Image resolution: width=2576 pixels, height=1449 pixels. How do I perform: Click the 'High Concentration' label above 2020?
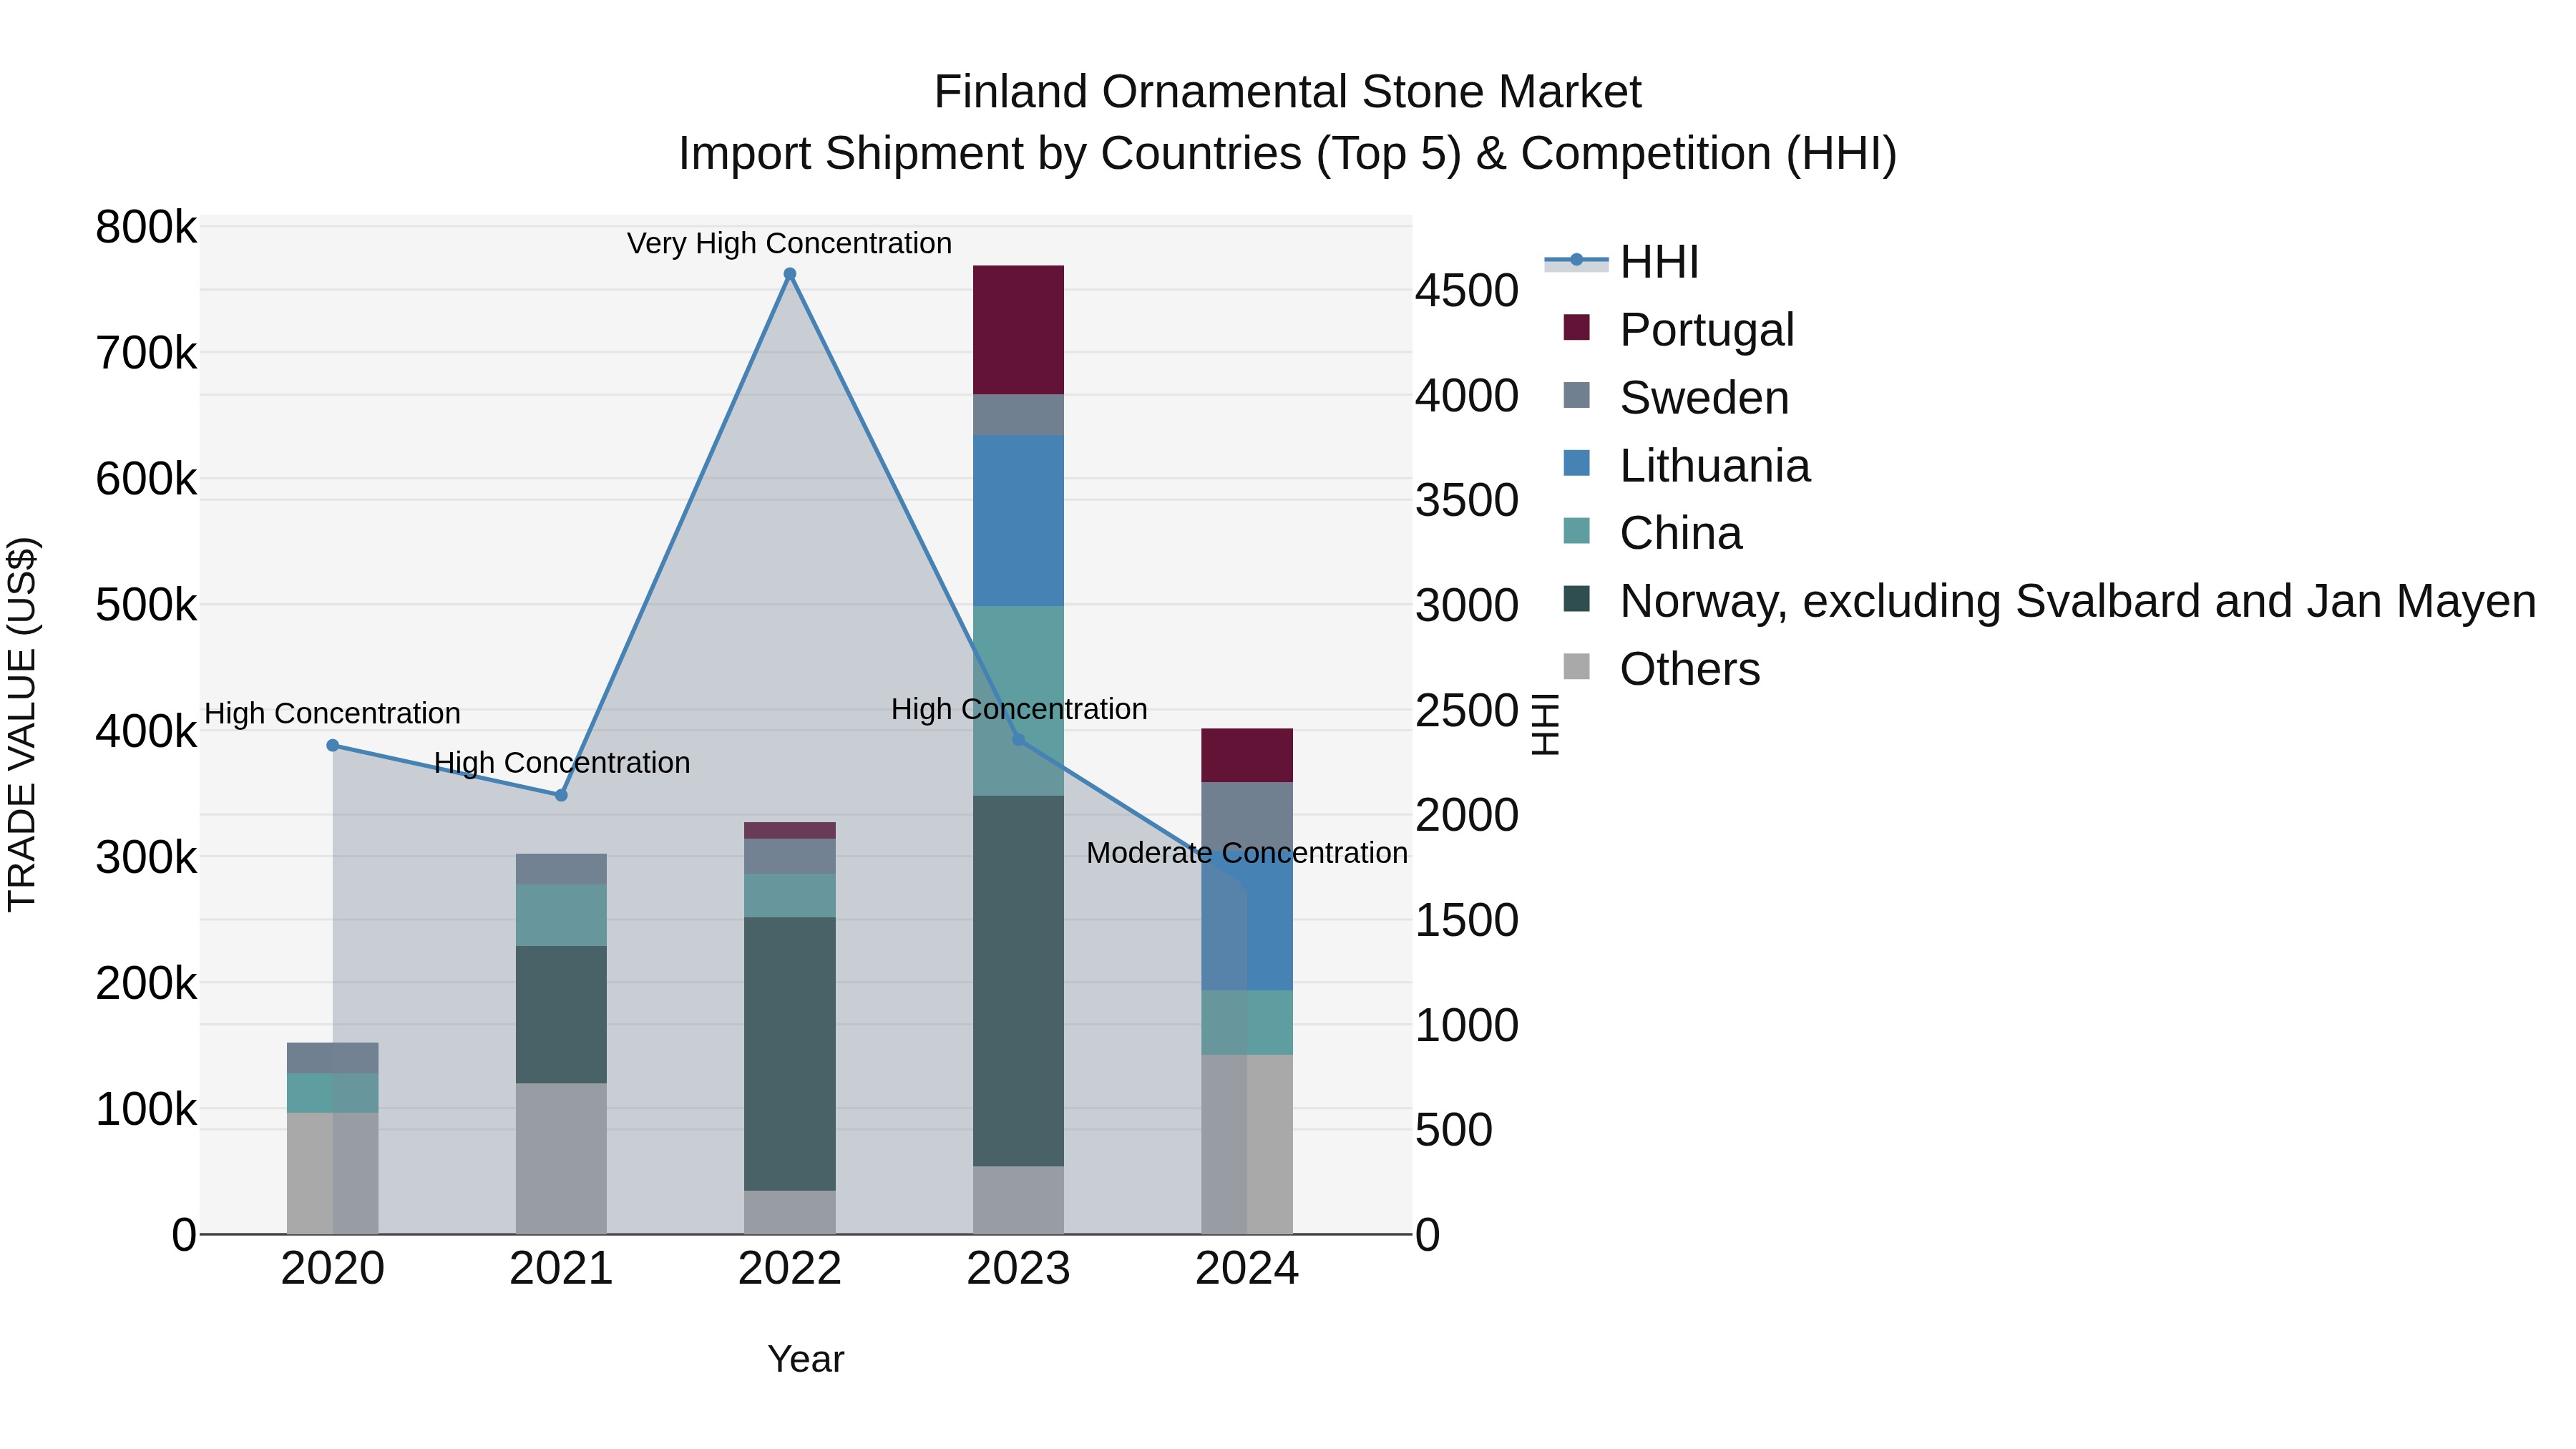pyautogui.click(x=333, y=714)
